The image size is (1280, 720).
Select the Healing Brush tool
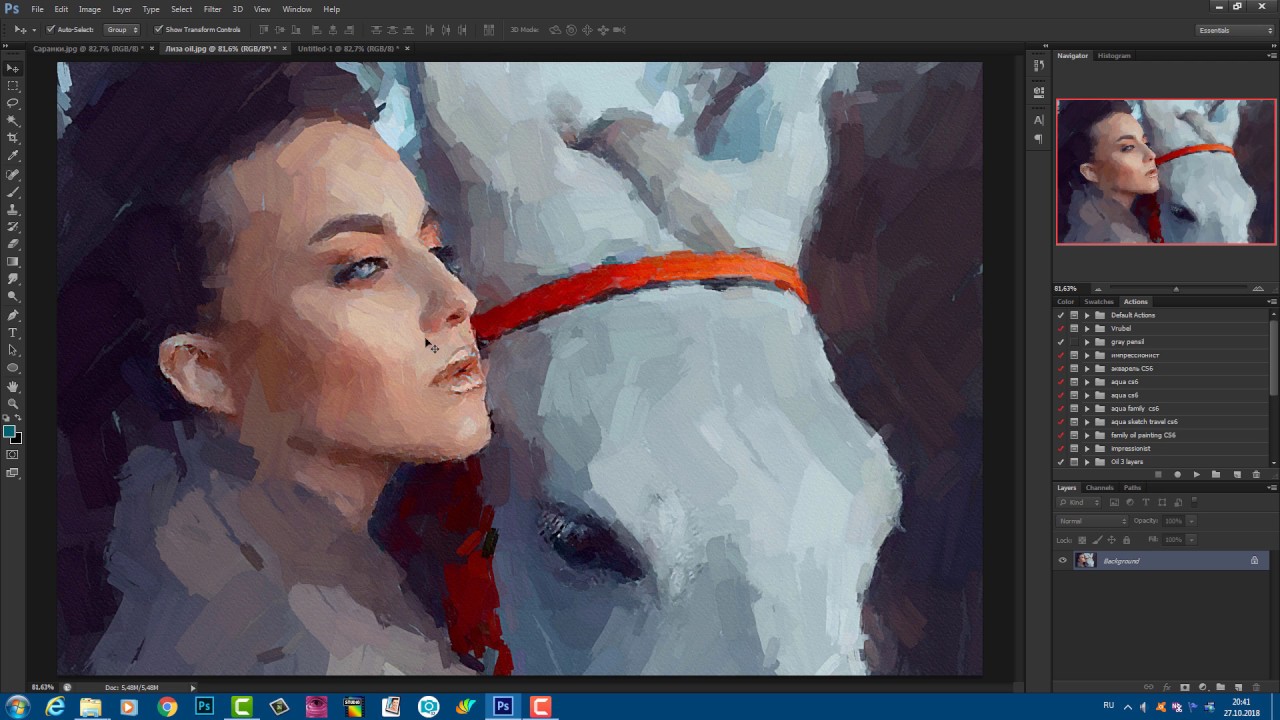click(13, 175)
